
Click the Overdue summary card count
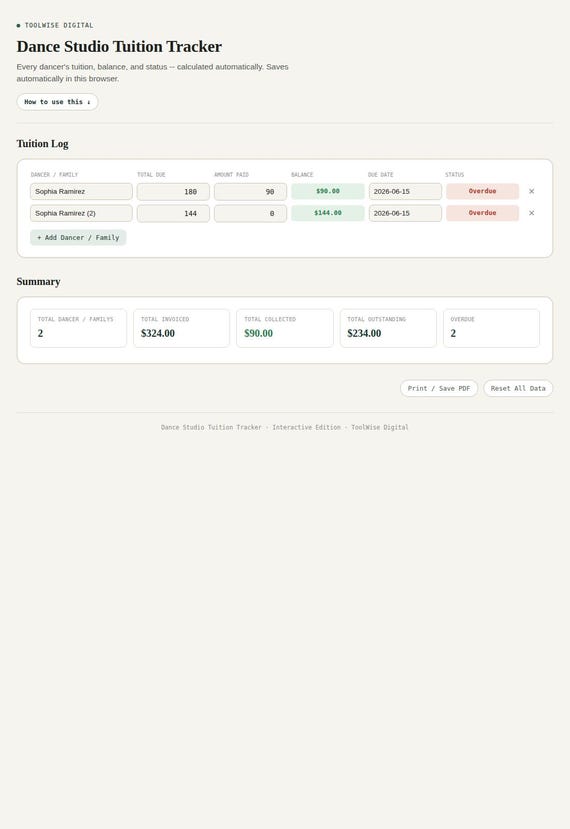click(453, 334)
